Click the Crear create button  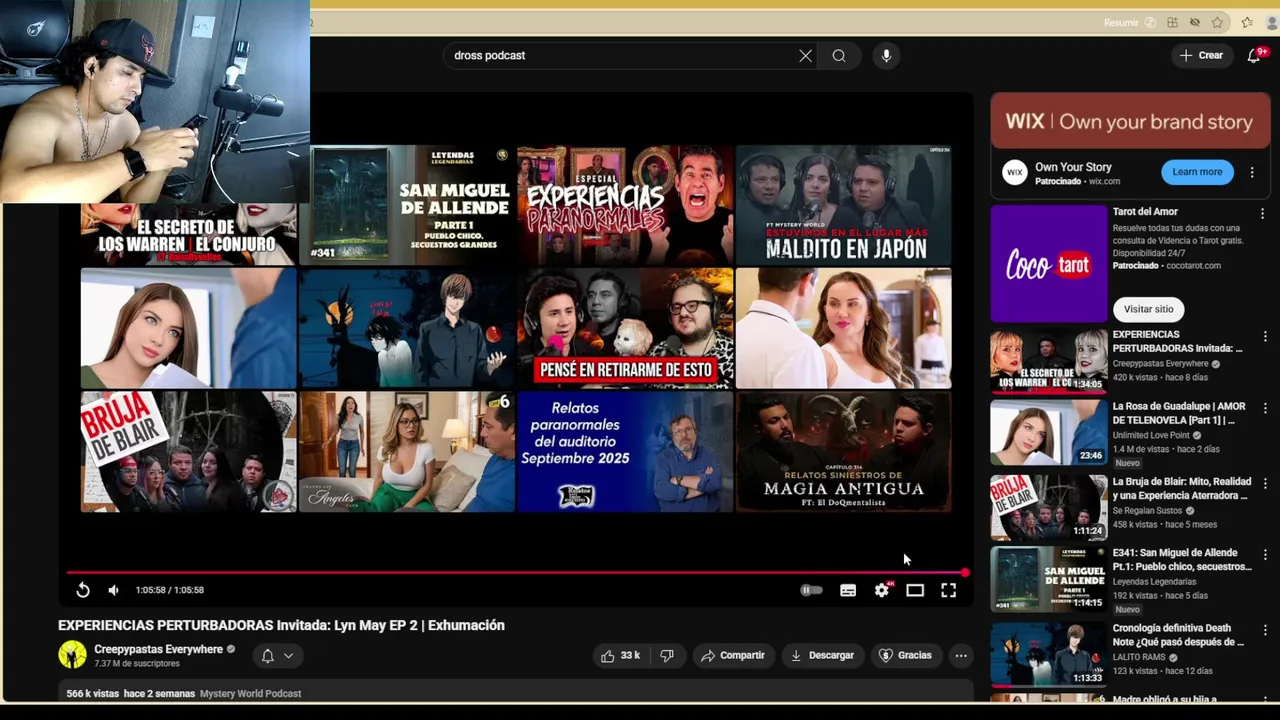click(x=1201, y=56)
